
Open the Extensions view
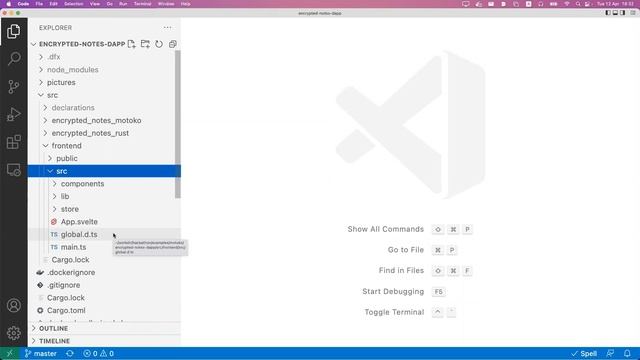pyautogui.click(x=13, y=142)
